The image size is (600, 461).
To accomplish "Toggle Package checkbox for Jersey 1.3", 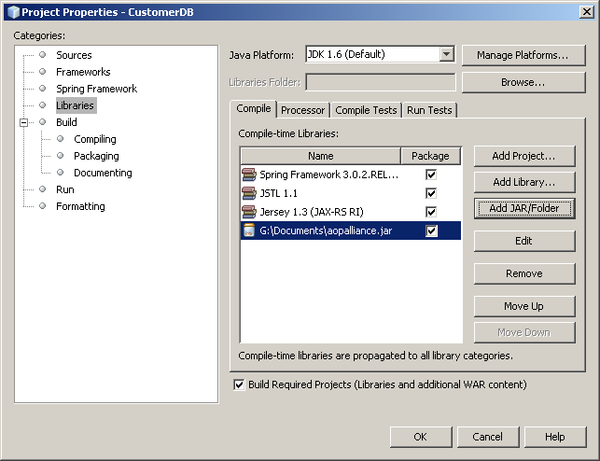I will pyautogui.click(x=431, y=212).
